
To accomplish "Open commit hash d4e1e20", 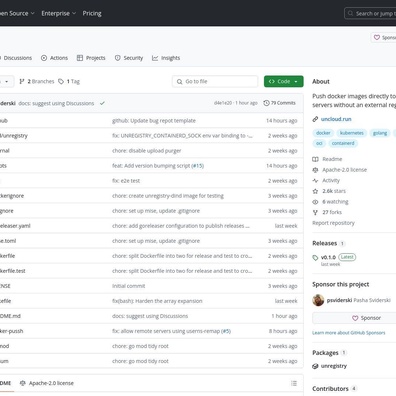I will (x=223, y=103).
